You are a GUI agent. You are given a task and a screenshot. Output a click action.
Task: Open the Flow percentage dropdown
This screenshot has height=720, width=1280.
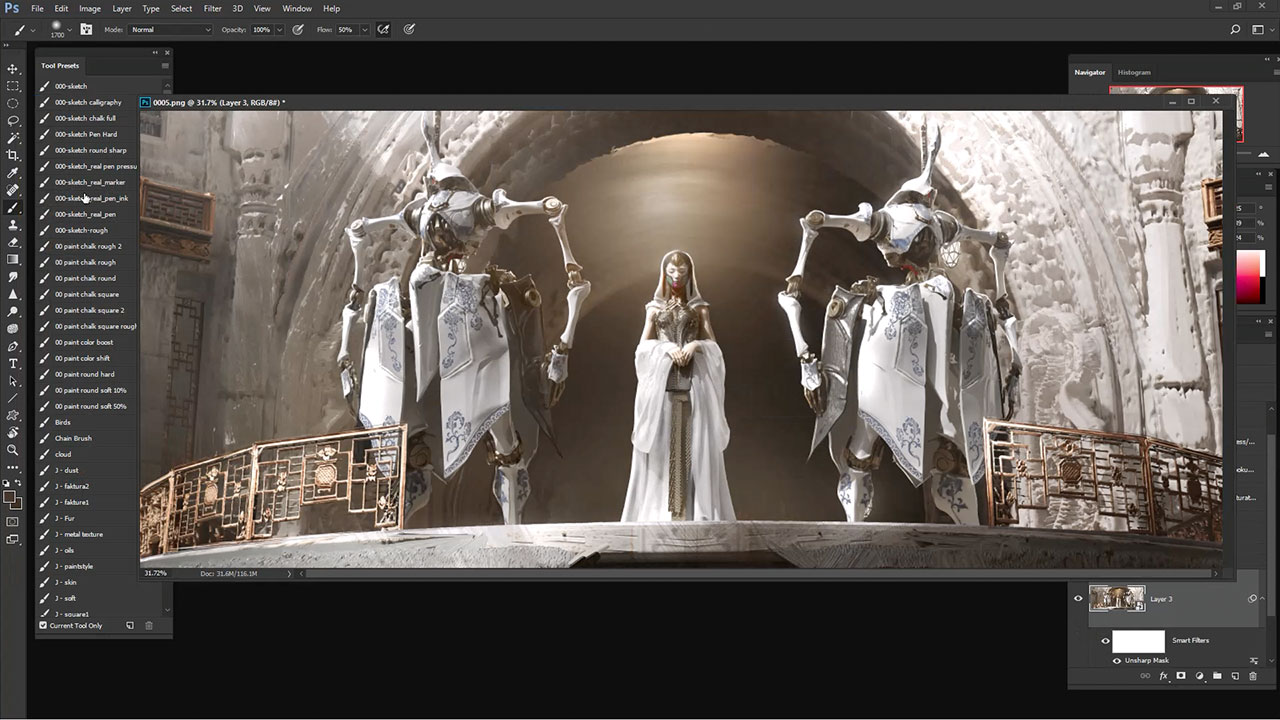coord(363,30)
